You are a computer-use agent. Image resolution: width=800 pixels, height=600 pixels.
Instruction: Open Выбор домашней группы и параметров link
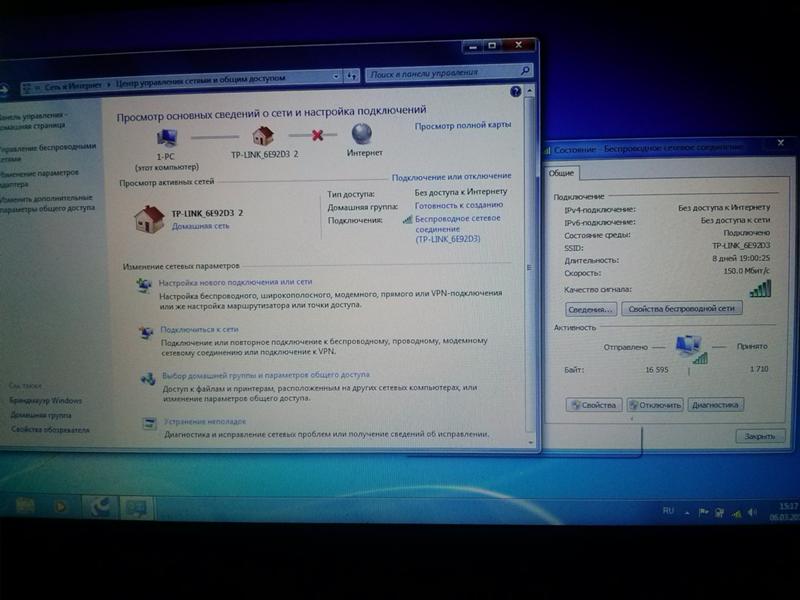[x=266, y=375]
